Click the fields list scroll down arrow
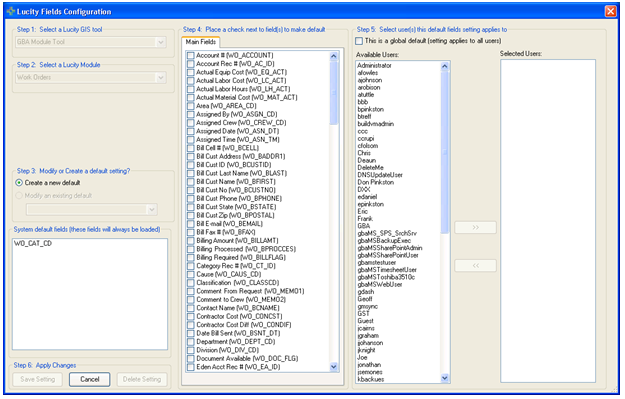 [334, 367]
